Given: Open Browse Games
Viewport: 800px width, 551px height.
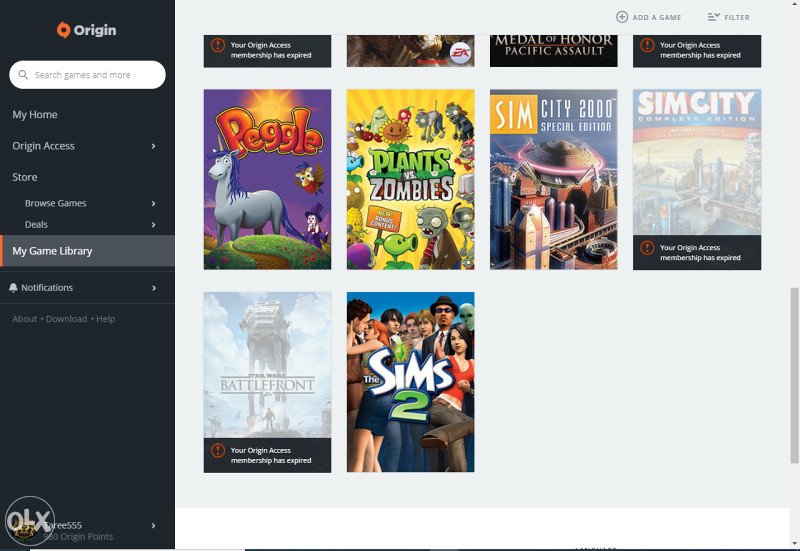Looking at the screenshot, I should (56, 203).
